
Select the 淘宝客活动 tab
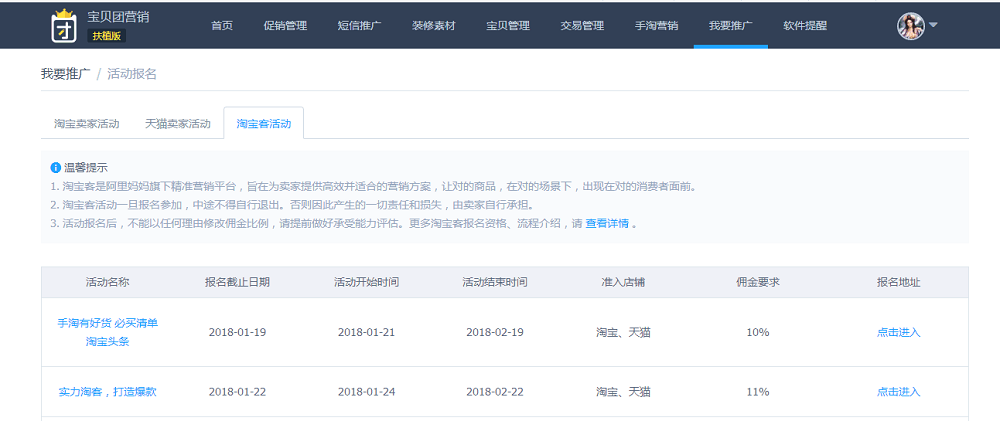[263, 124]
